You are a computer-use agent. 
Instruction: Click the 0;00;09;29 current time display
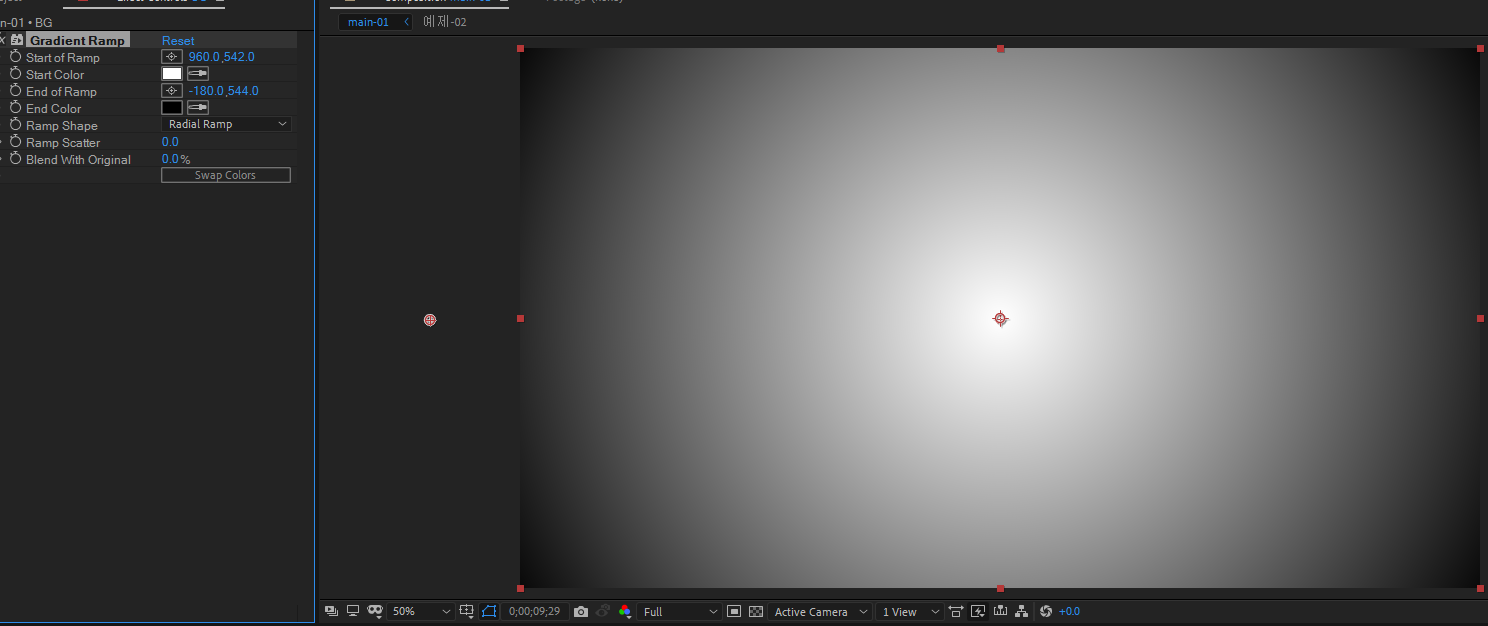coord(534,611)
